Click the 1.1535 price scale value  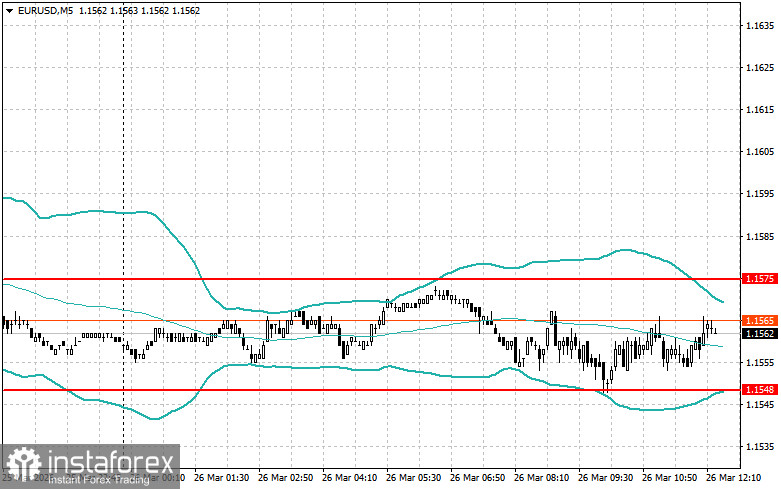760,447
